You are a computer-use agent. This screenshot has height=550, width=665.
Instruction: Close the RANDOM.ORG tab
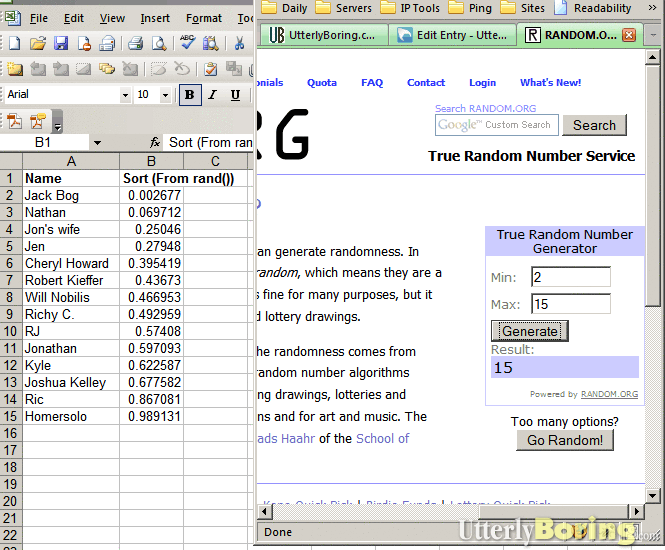click(x=629, y=35)
